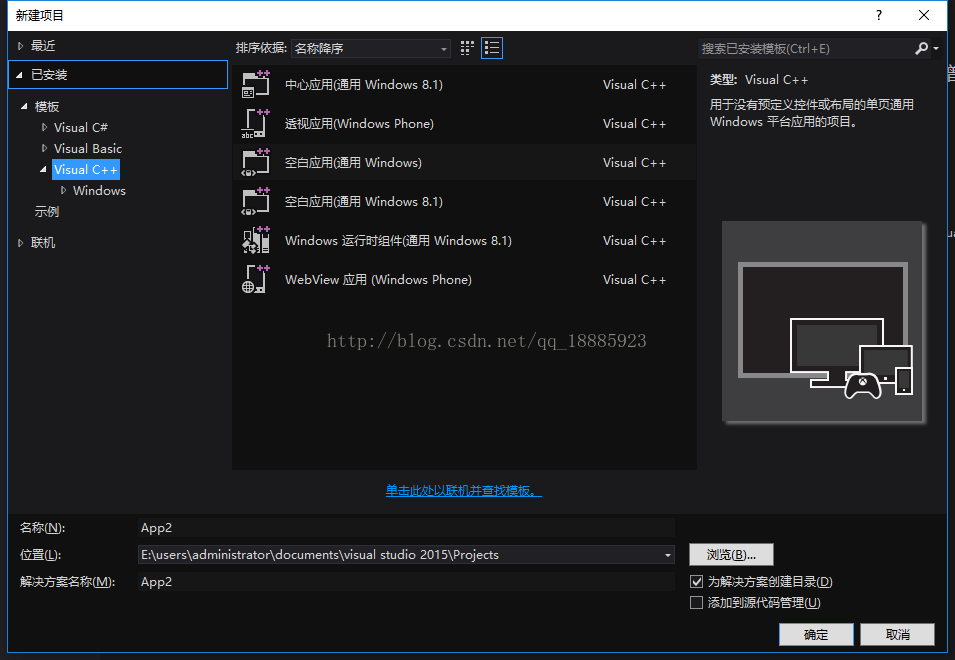The height and width of the screenshot is (660, 955).
Task: Click 确定 button to create project
Action: 816,634
